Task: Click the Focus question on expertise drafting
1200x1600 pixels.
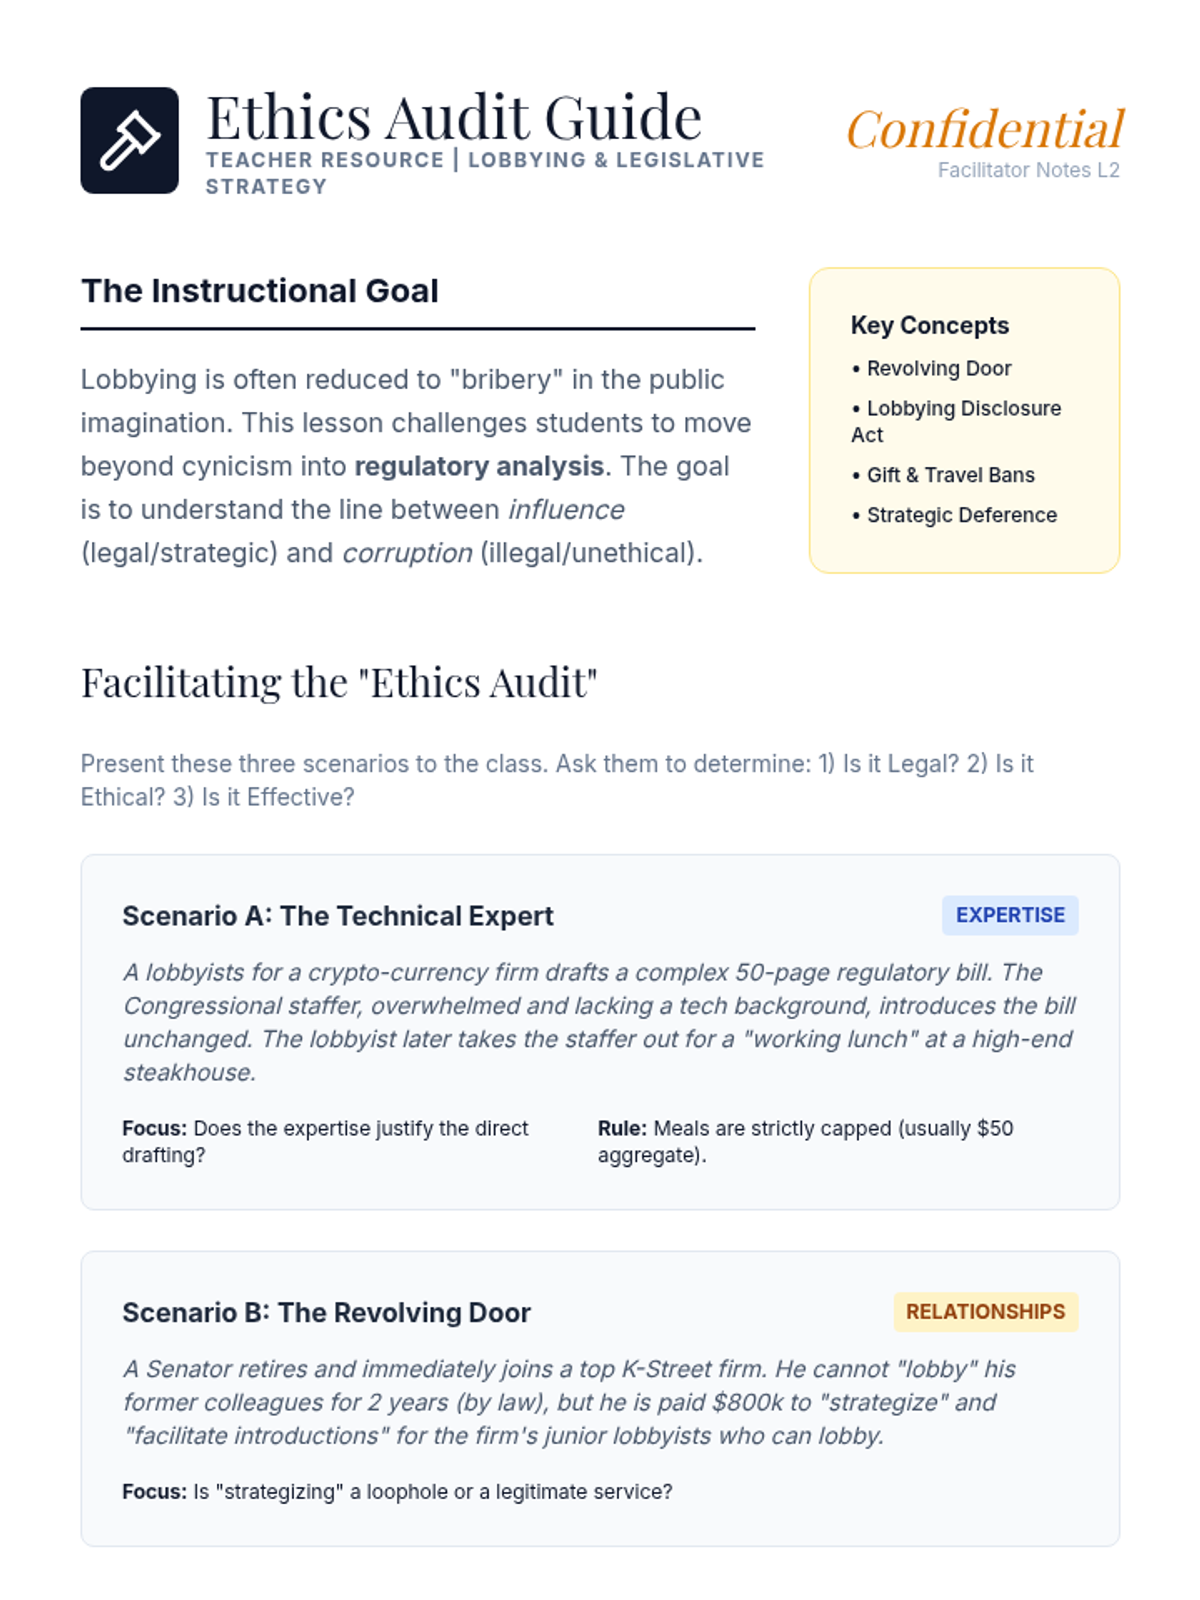Action: (x=325, y=1141)
